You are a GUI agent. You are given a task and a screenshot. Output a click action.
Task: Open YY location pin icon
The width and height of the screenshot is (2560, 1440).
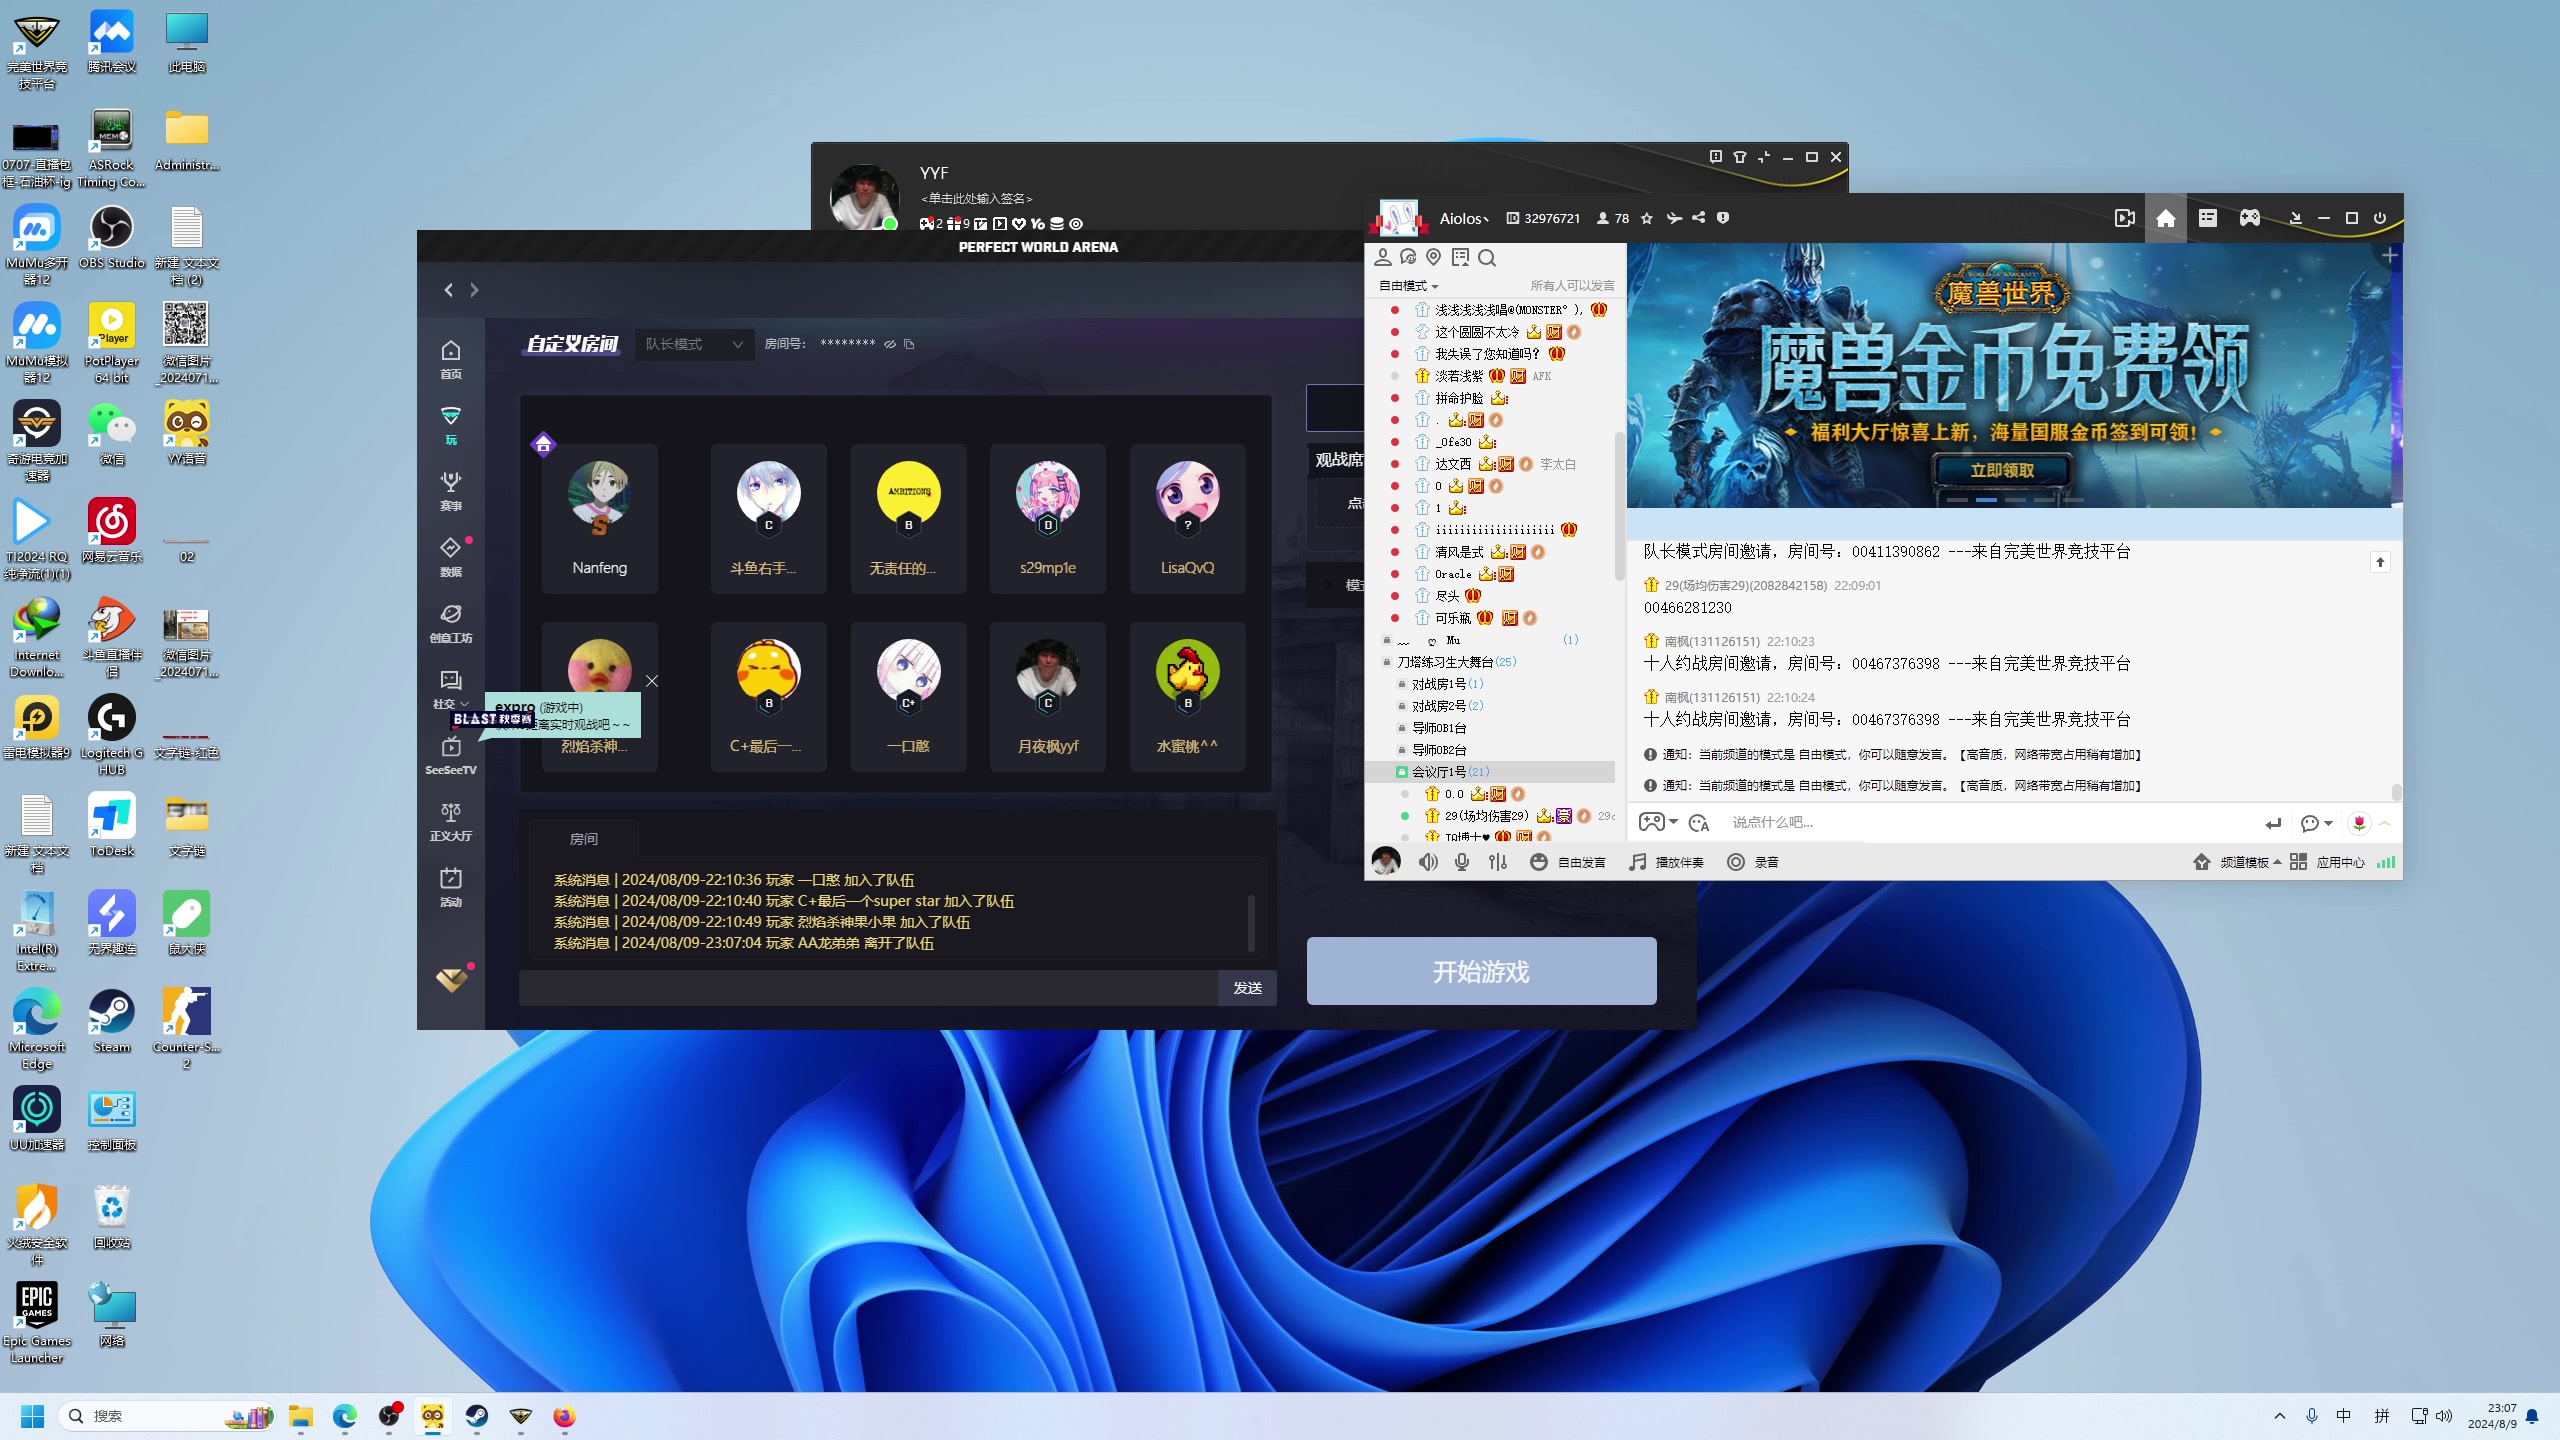coord(1434,258)
